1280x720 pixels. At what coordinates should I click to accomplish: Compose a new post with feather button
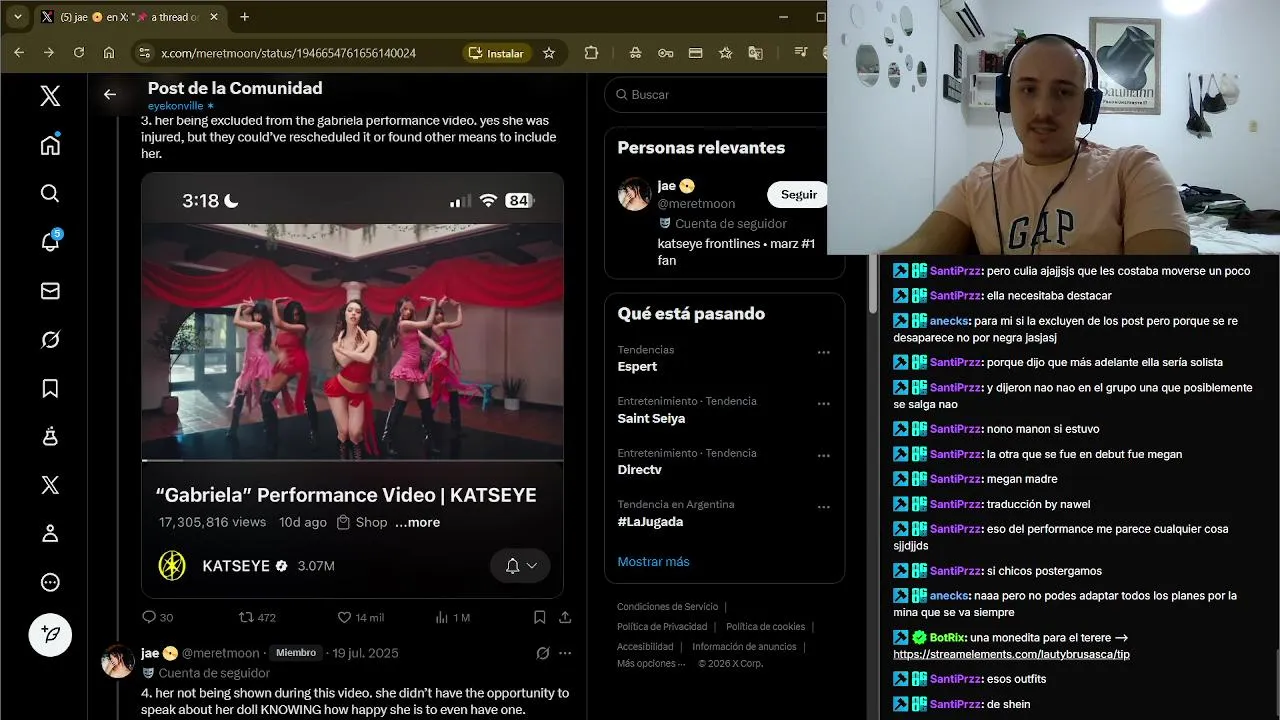[50, 634]
